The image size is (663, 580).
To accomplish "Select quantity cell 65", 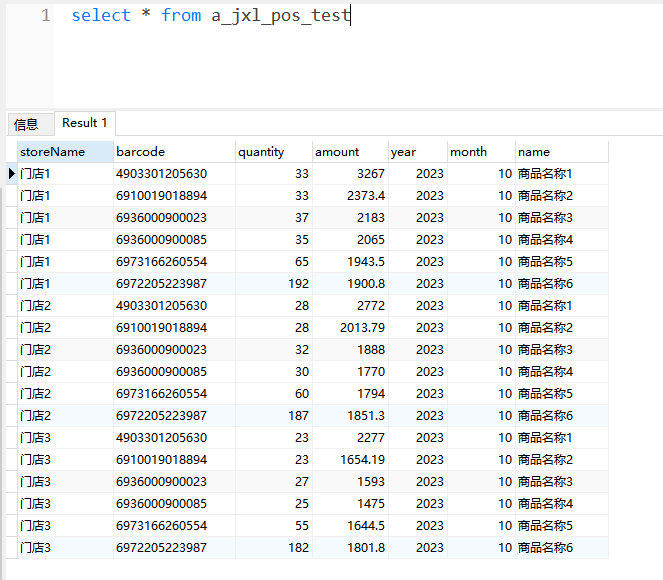I will pos(274,262).
